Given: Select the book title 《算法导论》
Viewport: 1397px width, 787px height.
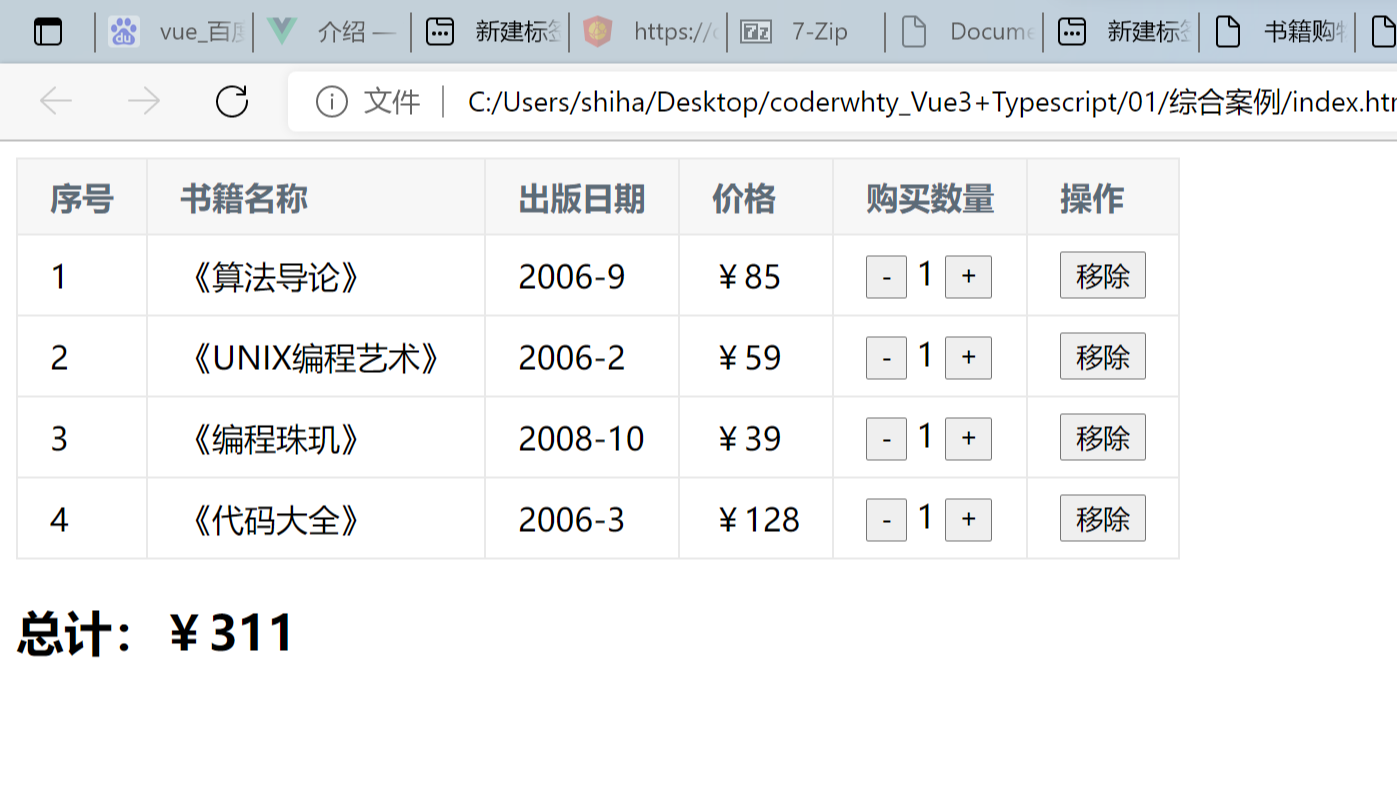Looking at the screenshot, I should click(276, 277).
